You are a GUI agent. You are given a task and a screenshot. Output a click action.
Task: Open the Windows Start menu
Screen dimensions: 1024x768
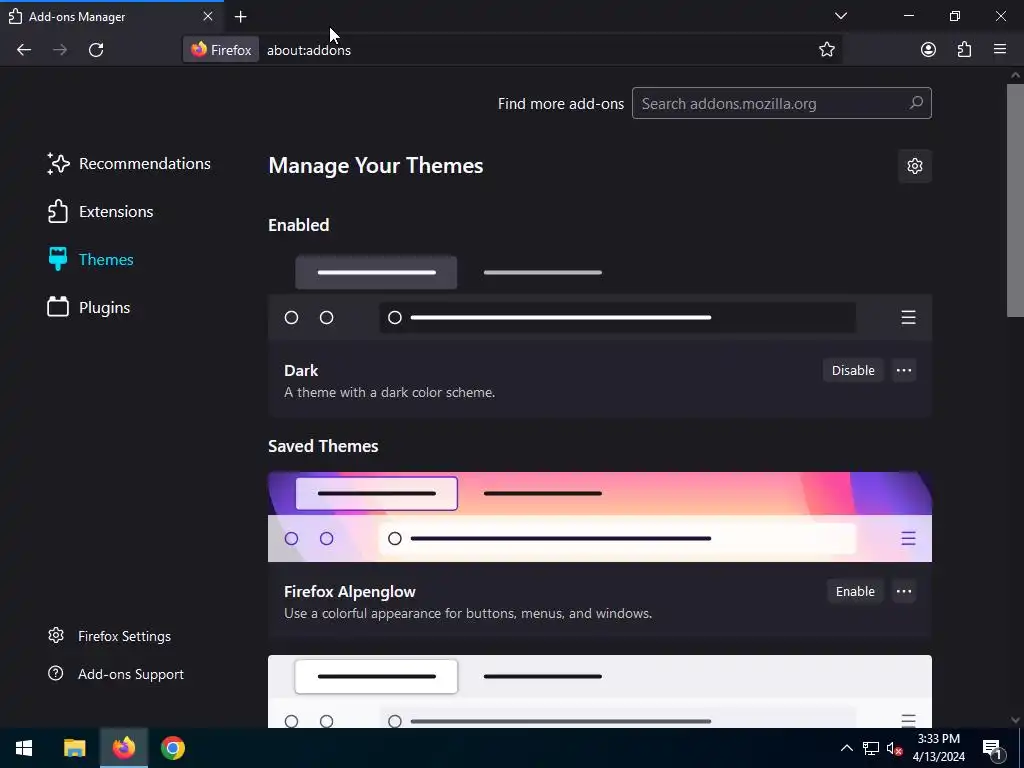click(24, 748)
